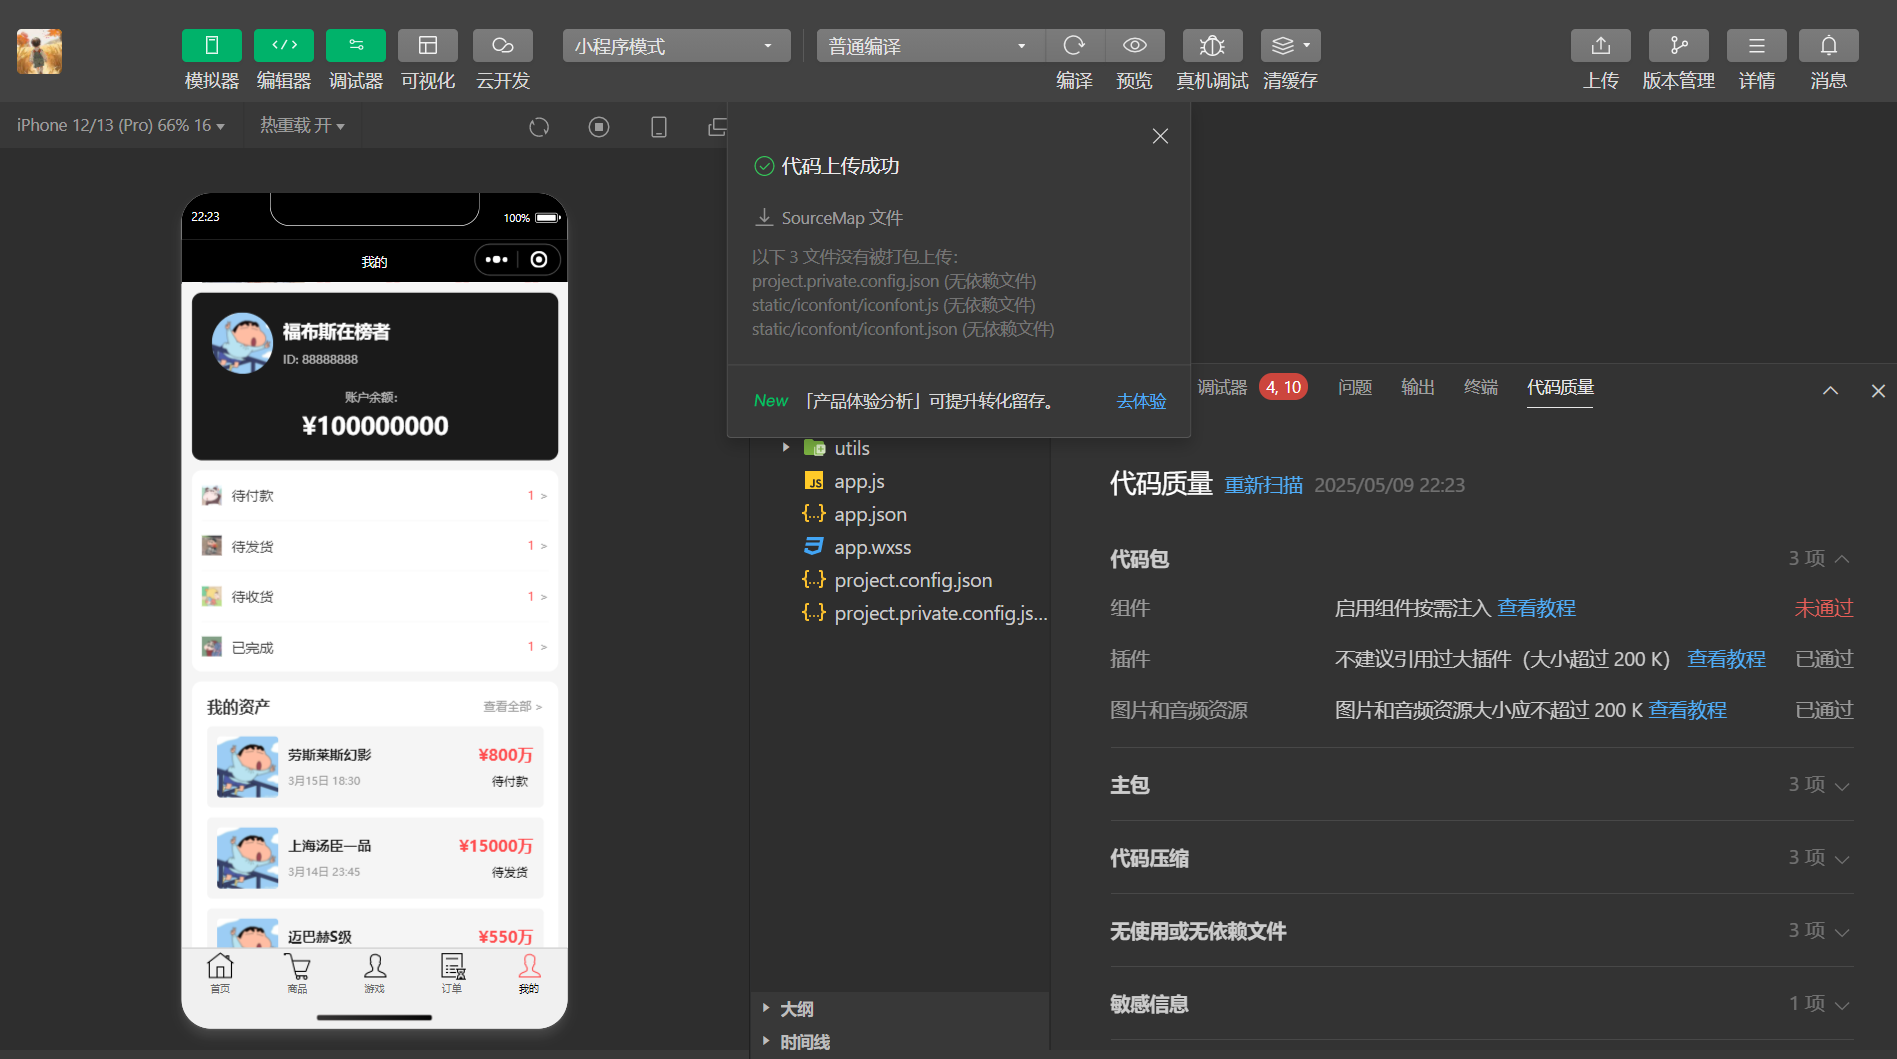This screenshot has width=1897, height=1059.
Task: Click the simulator refresh icon
Action: coord(539,127)
